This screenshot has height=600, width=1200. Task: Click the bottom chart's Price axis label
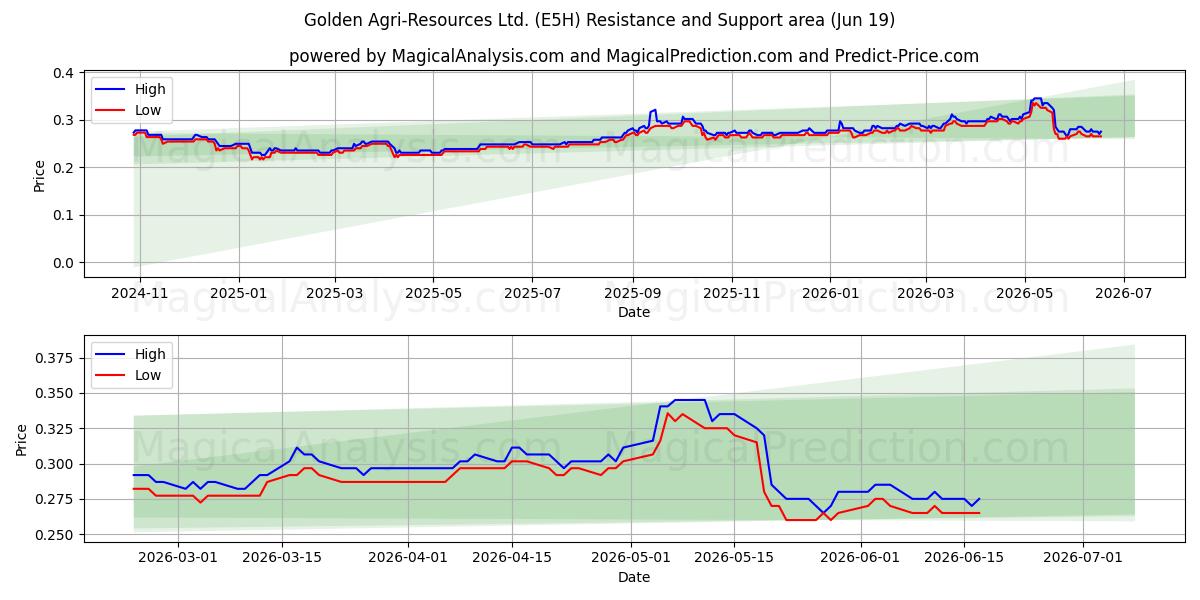coord(20,440)
